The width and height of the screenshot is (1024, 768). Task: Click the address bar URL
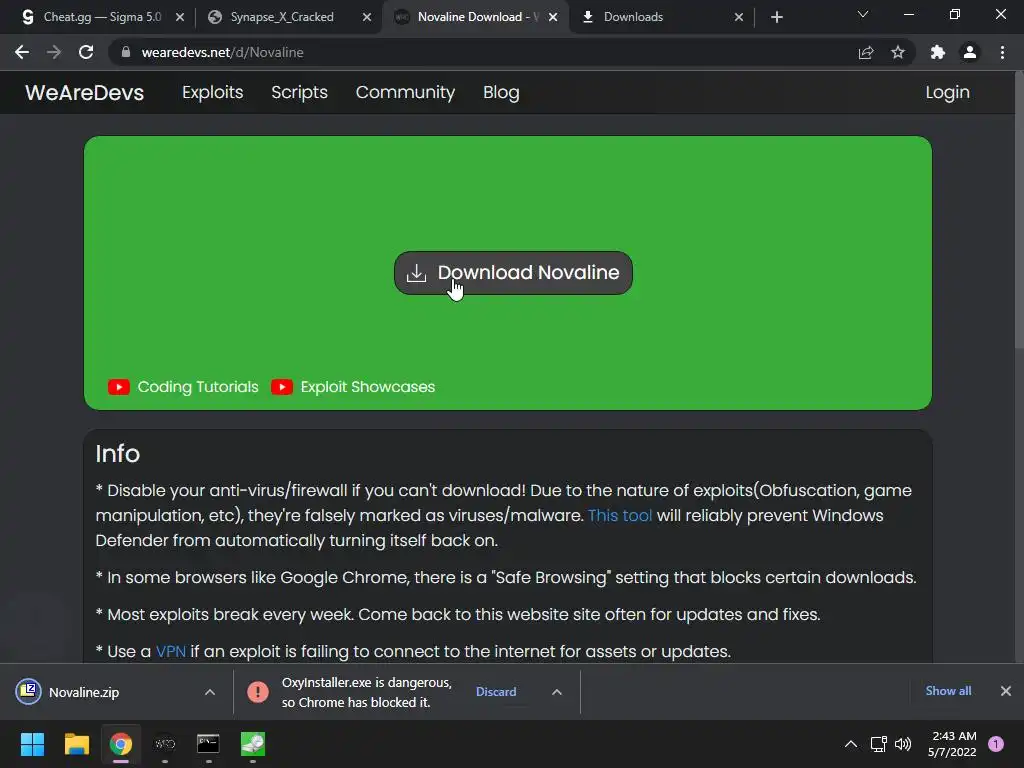click(x=222, y=52)
